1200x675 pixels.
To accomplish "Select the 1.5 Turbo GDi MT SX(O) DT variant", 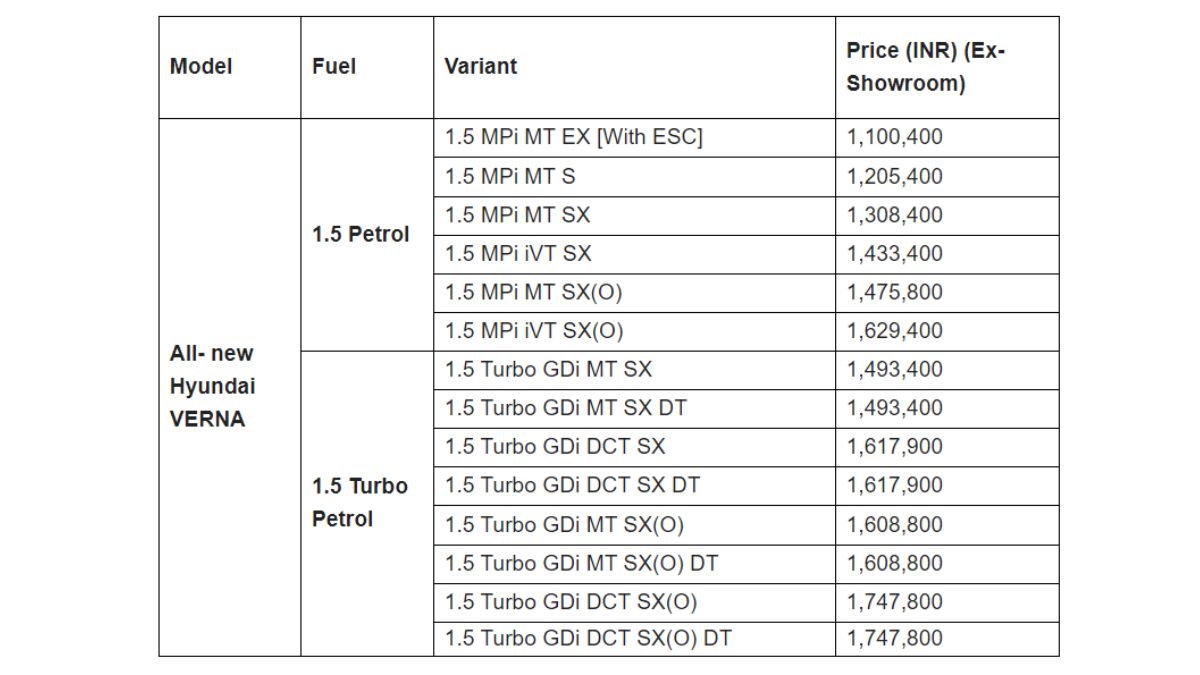I will coord(581,563).
